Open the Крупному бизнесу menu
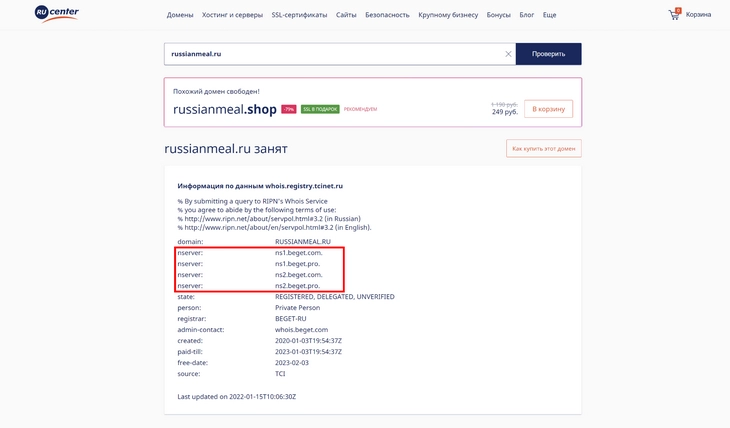Image resolution: width=730 pixels, height=428 pixels. coord(448,15)
